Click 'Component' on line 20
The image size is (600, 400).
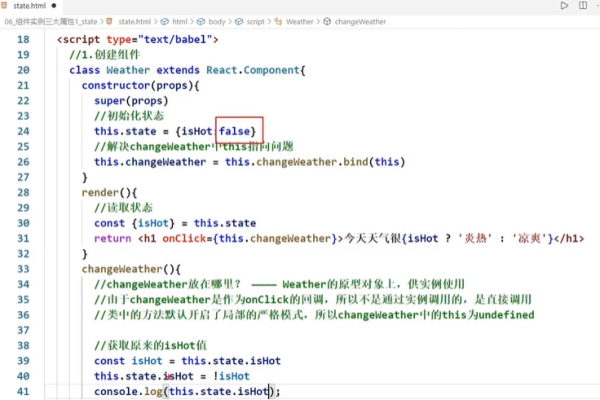click(x=271, y=70)
